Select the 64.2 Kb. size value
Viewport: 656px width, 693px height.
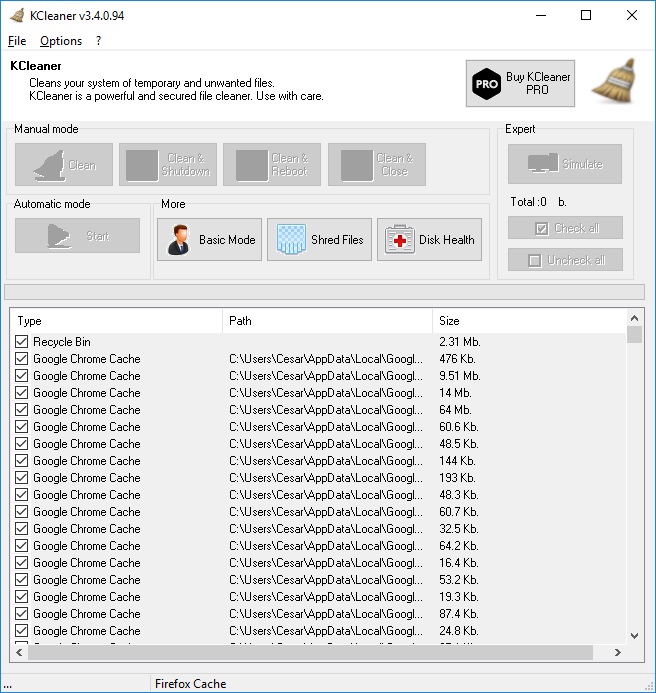(459, 546)
